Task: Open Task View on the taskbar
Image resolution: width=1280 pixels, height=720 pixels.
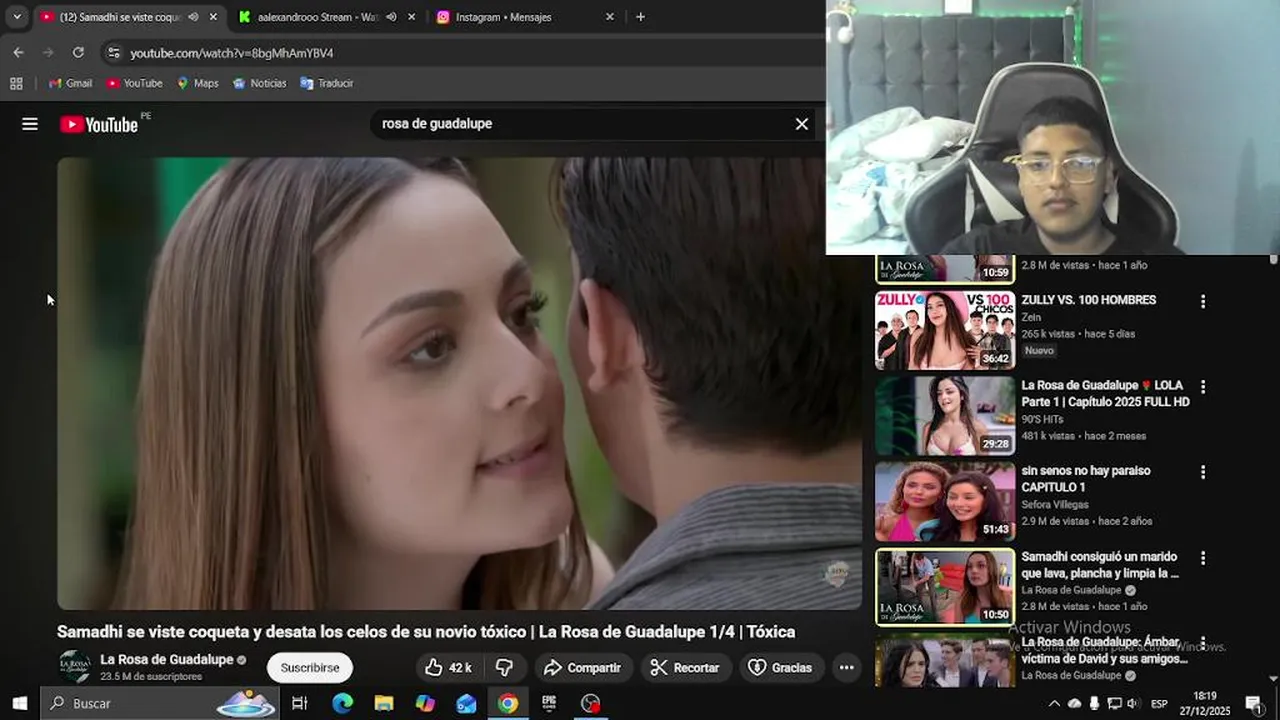Action: (x=299, y=703)
